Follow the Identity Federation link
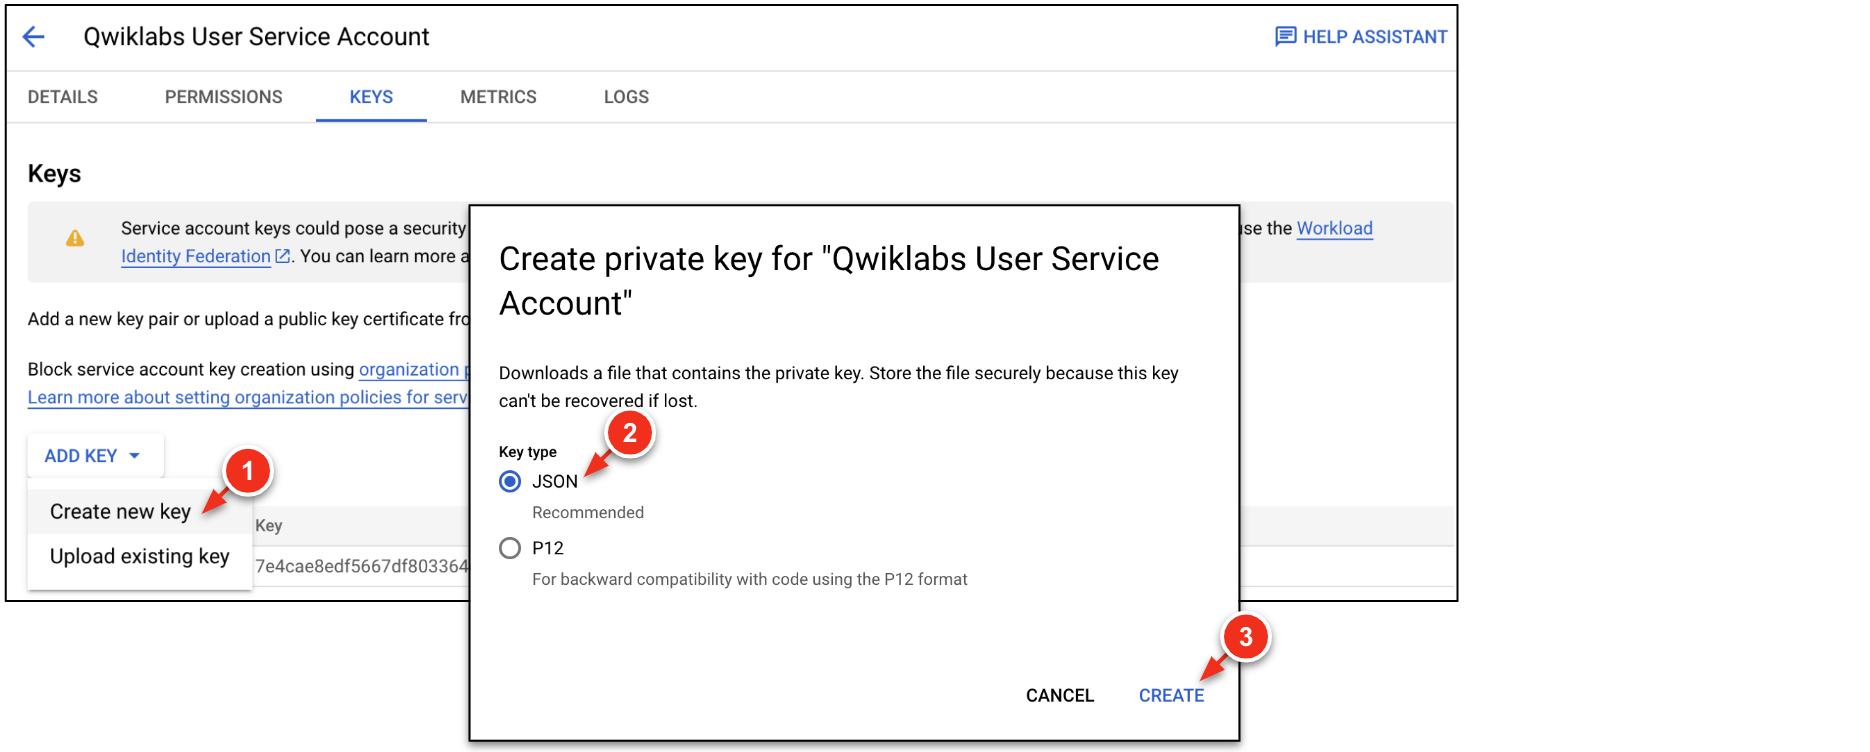 pyautogui.click(x=196, y=257)
